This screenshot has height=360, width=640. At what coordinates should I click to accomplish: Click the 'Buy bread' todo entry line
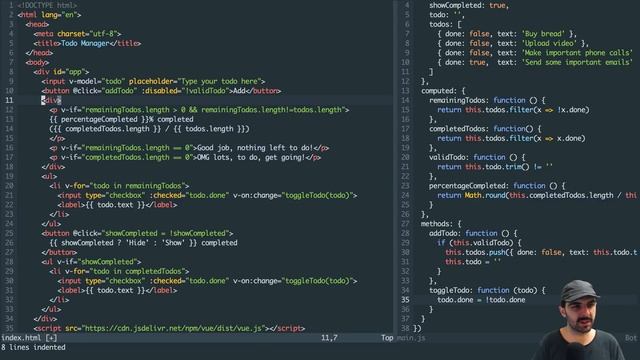coord(507,34)
